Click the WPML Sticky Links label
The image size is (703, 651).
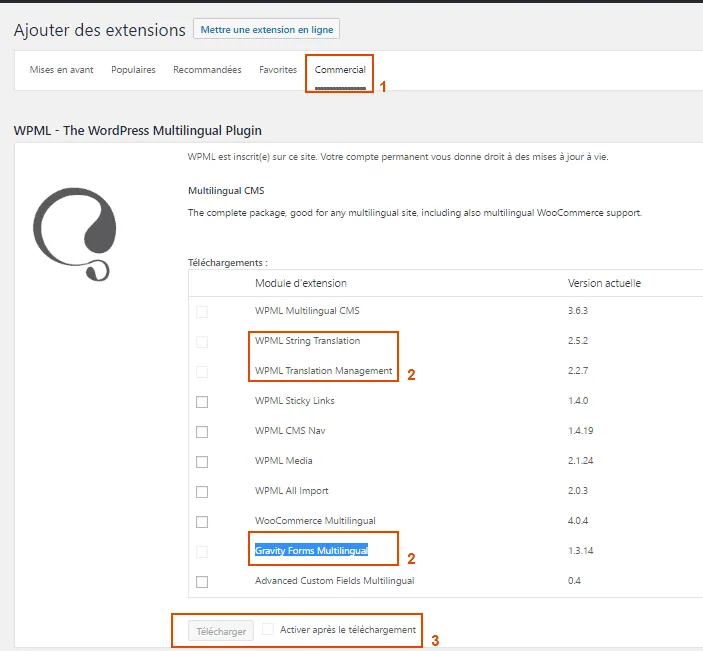click(295, 400)
